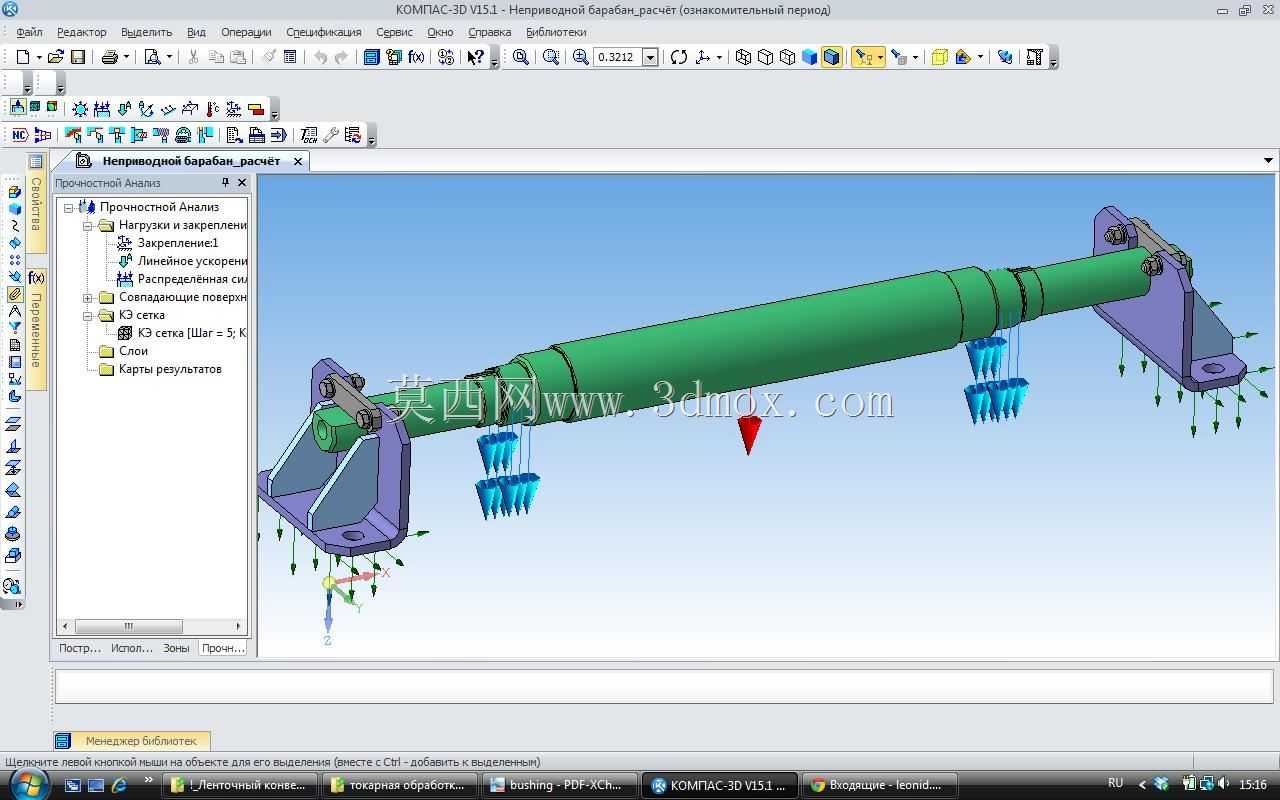
Task: Open the Файл menu
Action: coord(29,32)
